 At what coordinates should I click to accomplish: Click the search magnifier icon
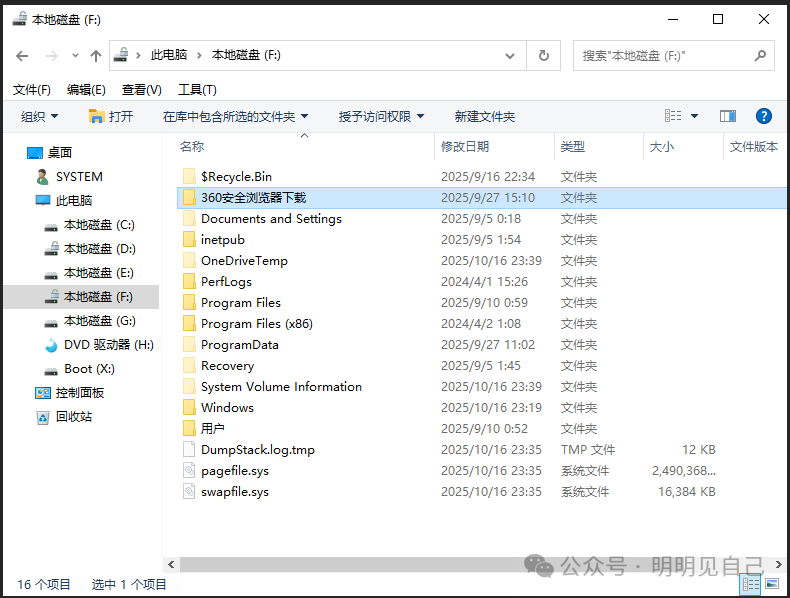[761, 56]
